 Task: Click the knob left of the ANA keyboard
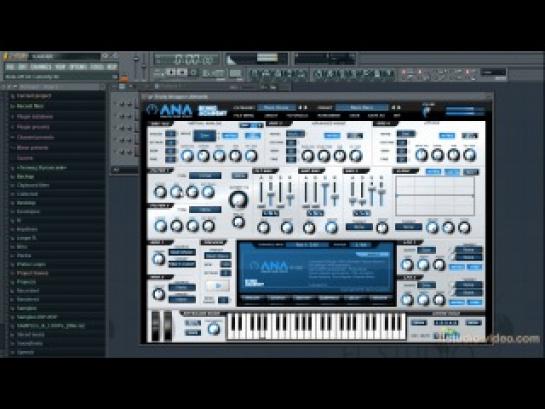click(213, 329)
